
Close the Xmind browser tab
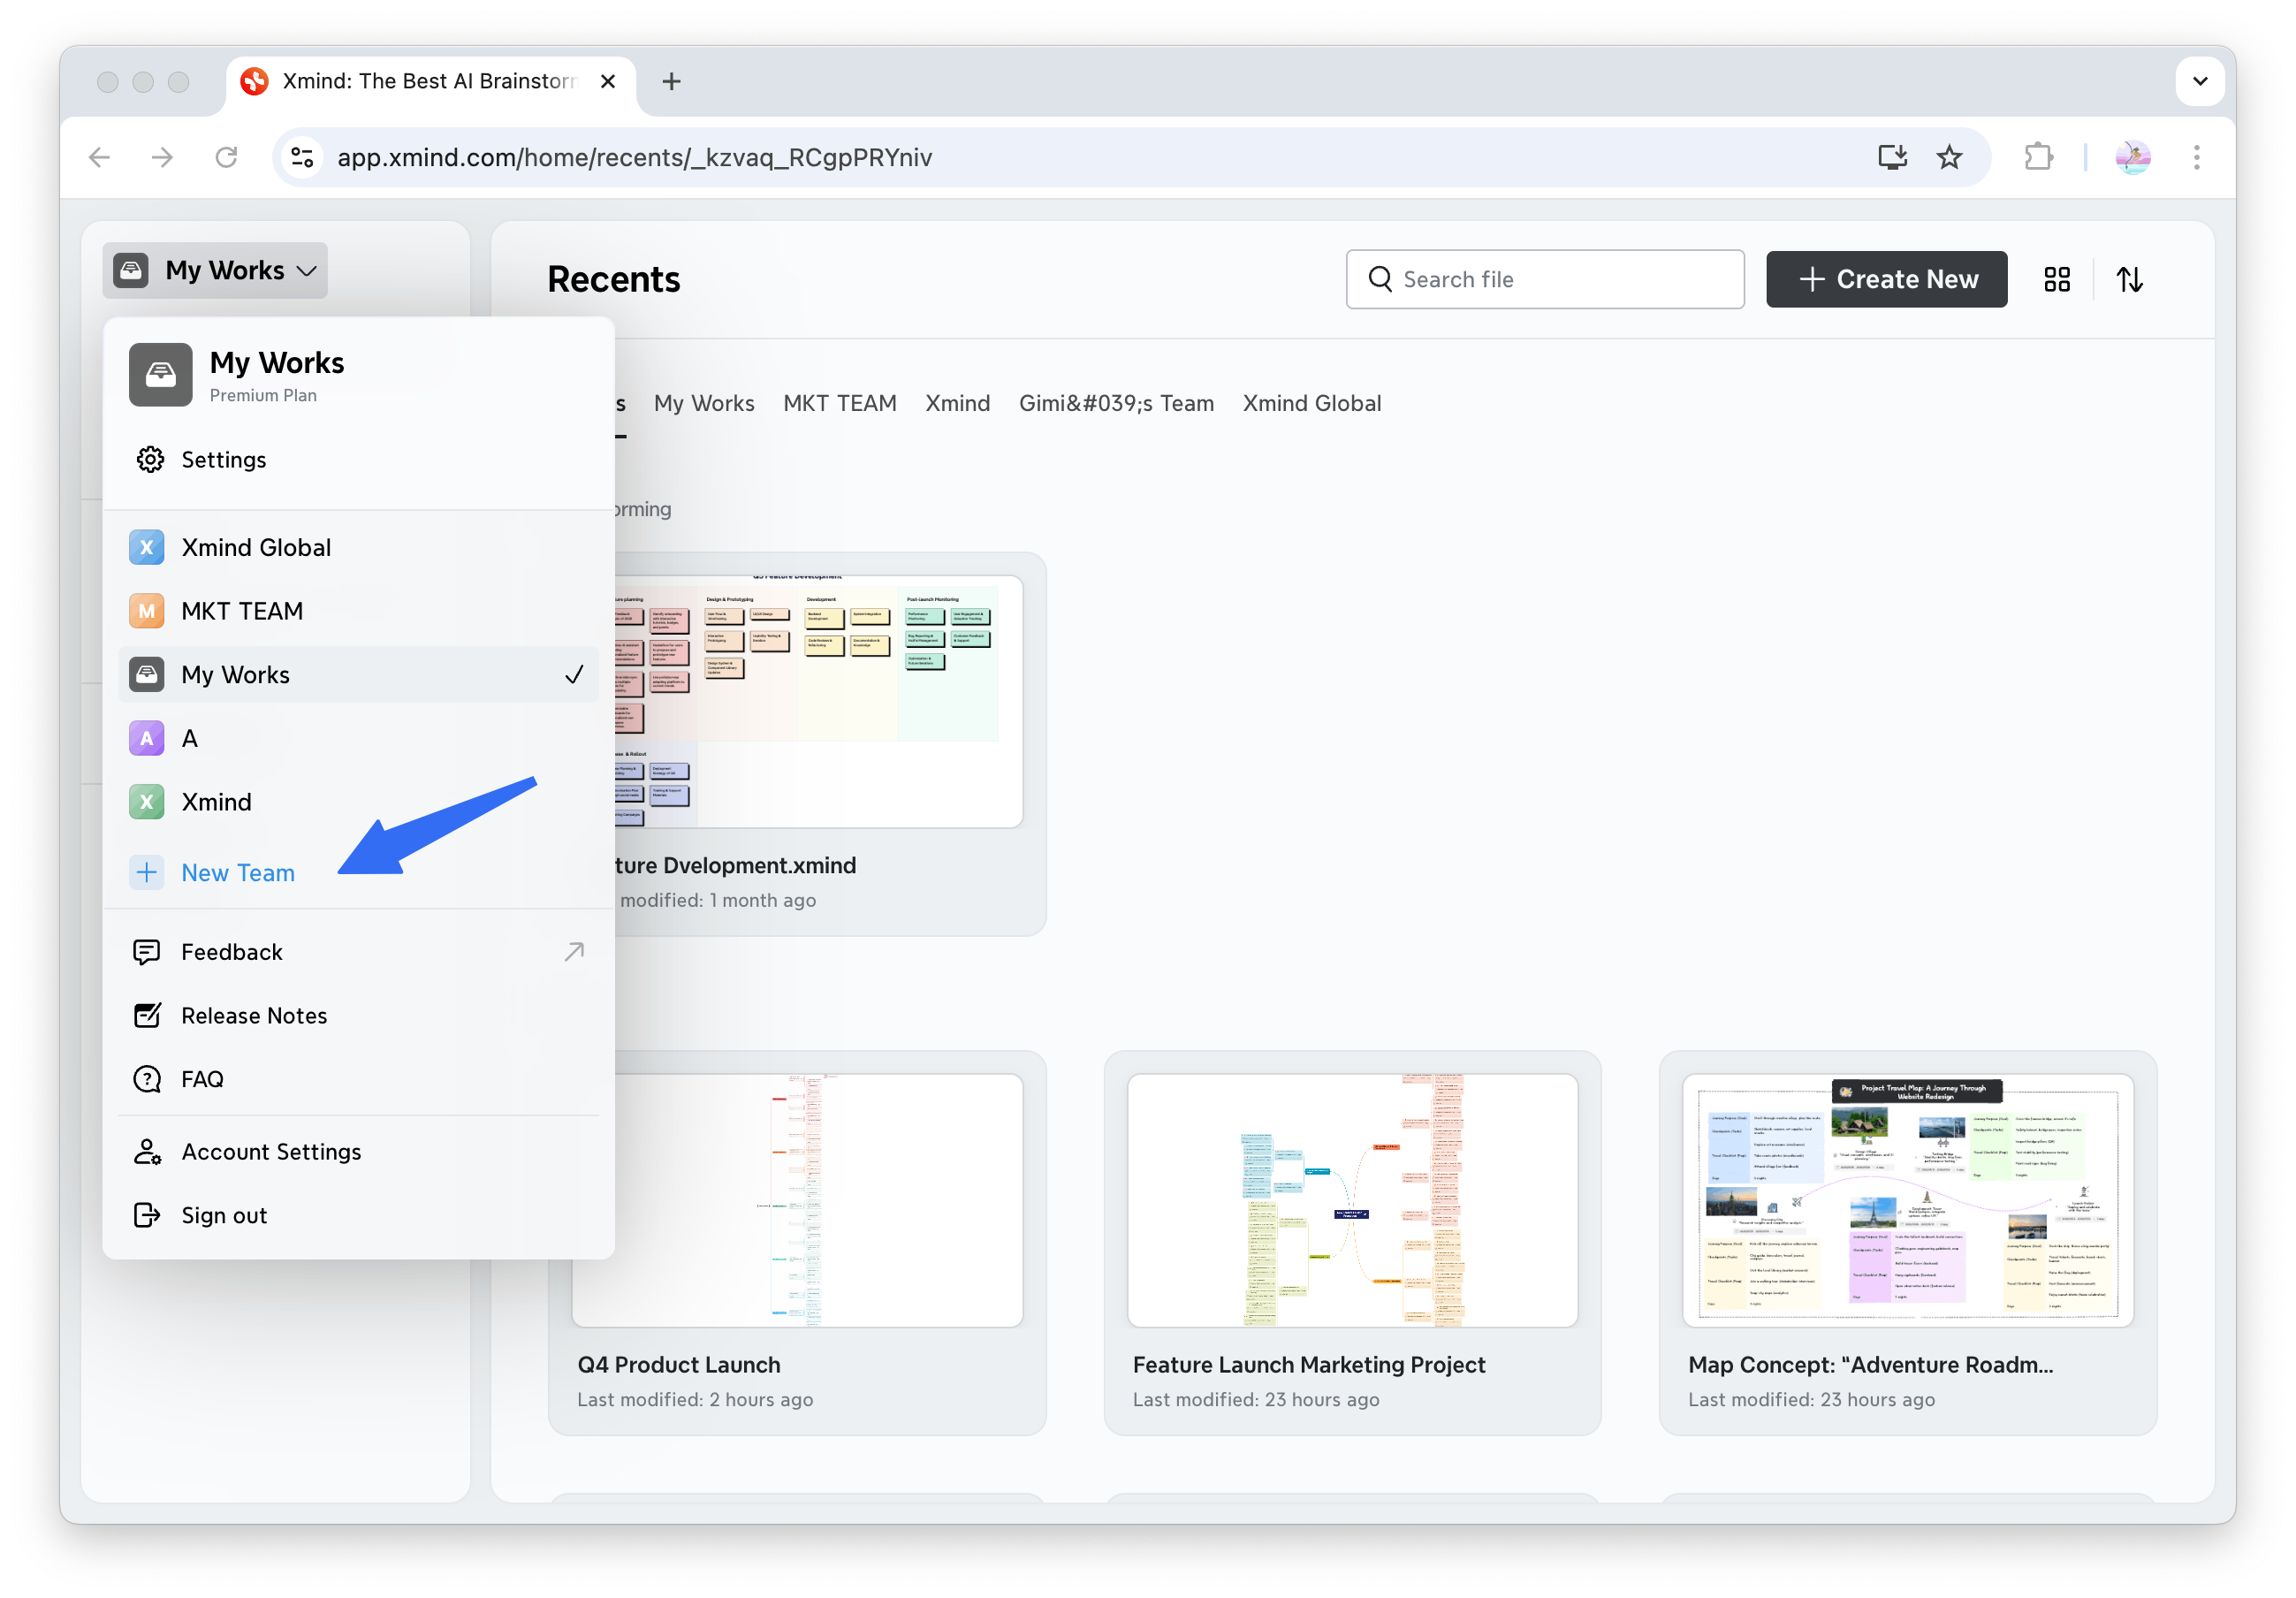tap(608, 81)
